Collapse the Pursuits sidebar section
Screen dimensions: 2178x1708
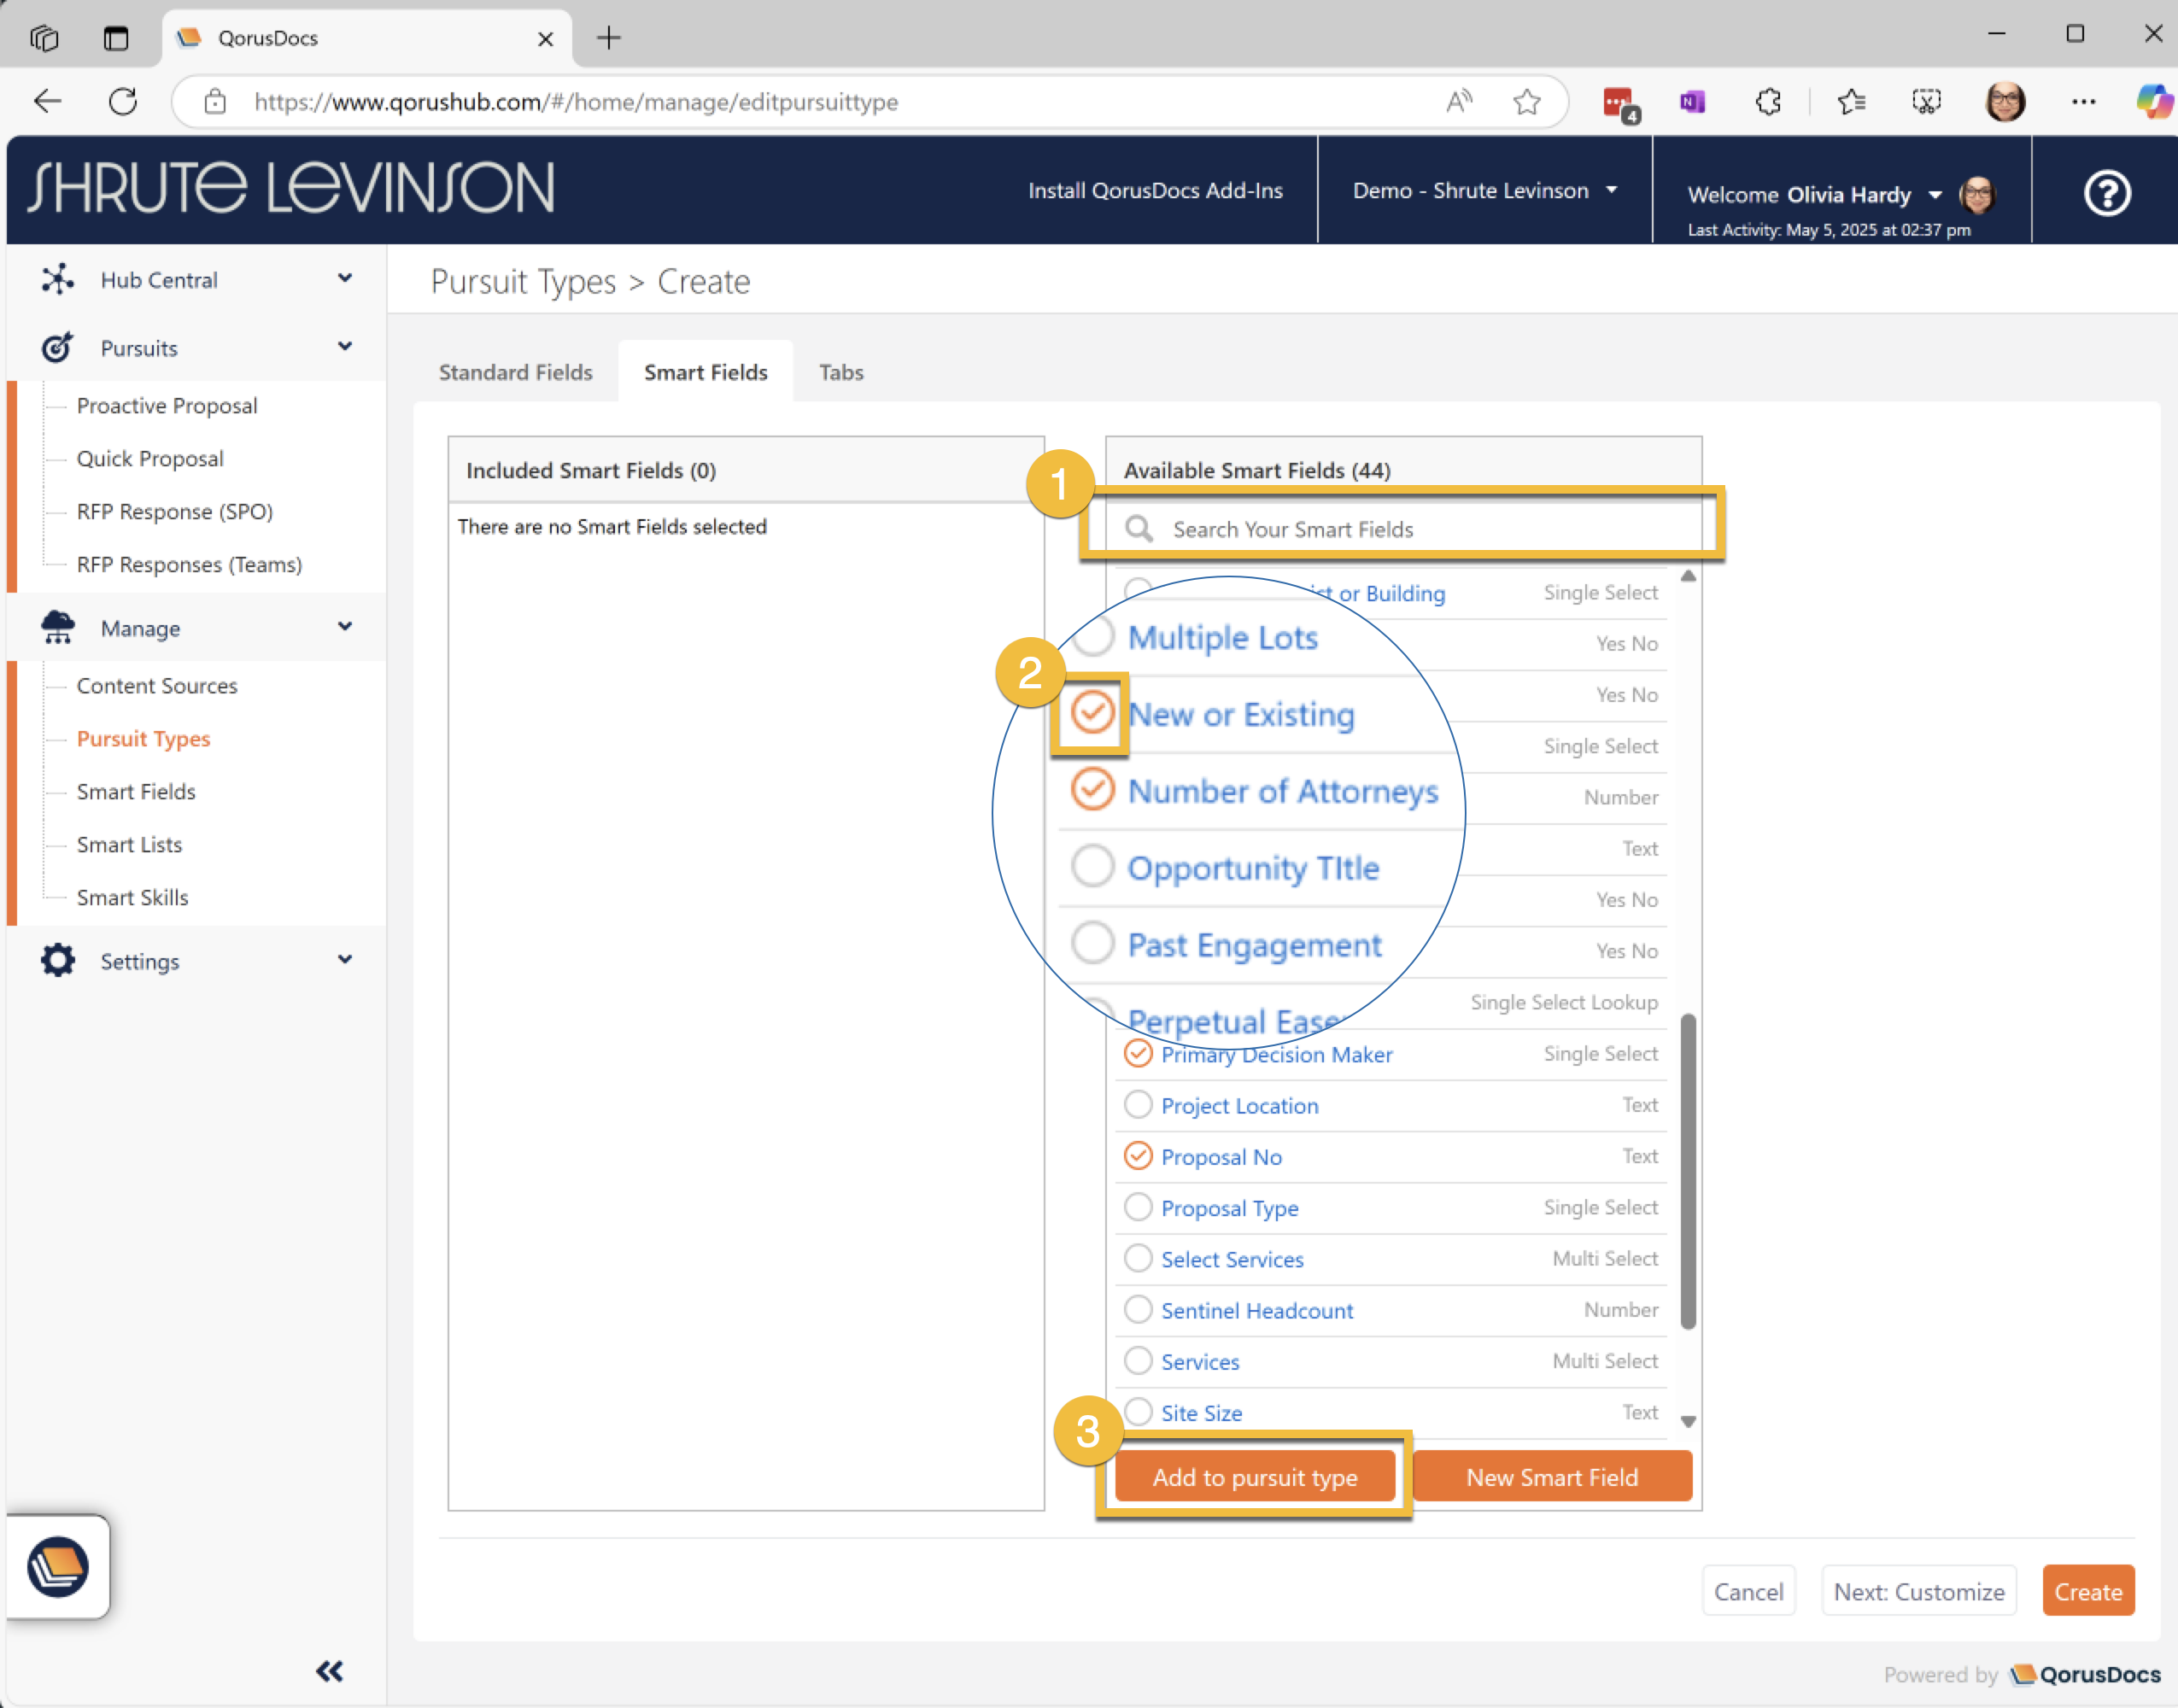tap(345, 347)
